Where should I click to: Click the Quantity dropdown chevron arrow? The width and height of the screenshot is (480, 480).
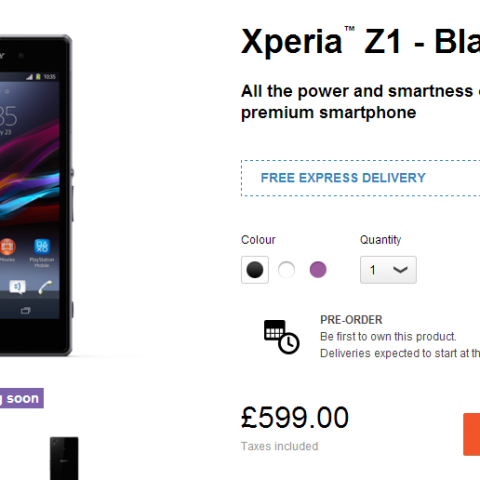(400, 270)
